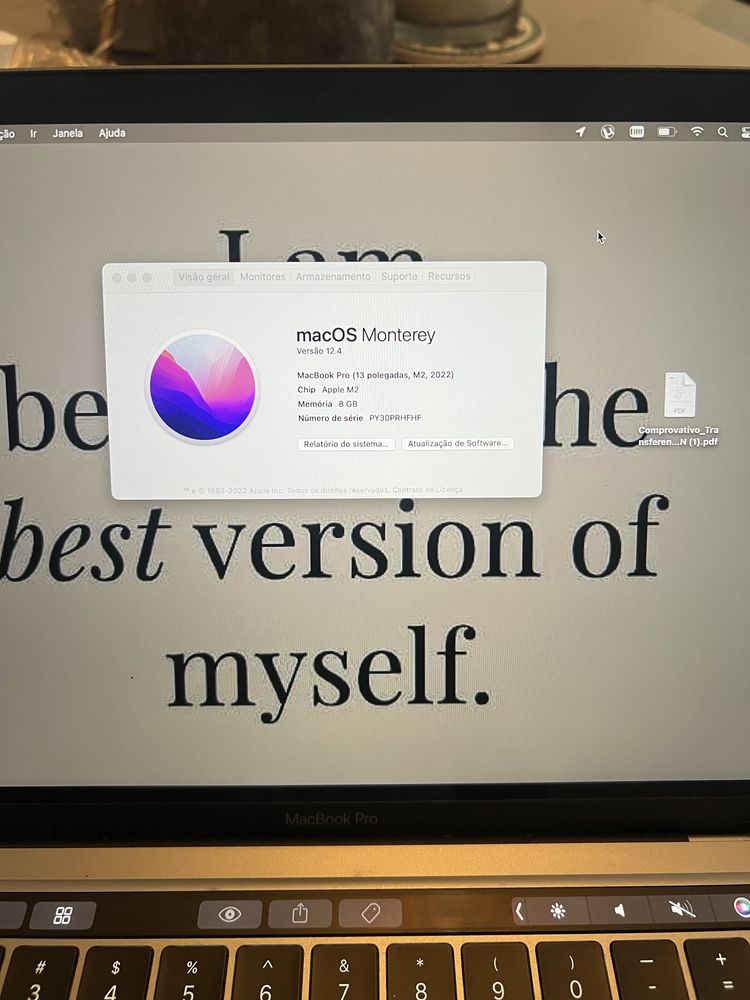Click the red close window button
750x1000 pixels.
click(x=117, y=278)
